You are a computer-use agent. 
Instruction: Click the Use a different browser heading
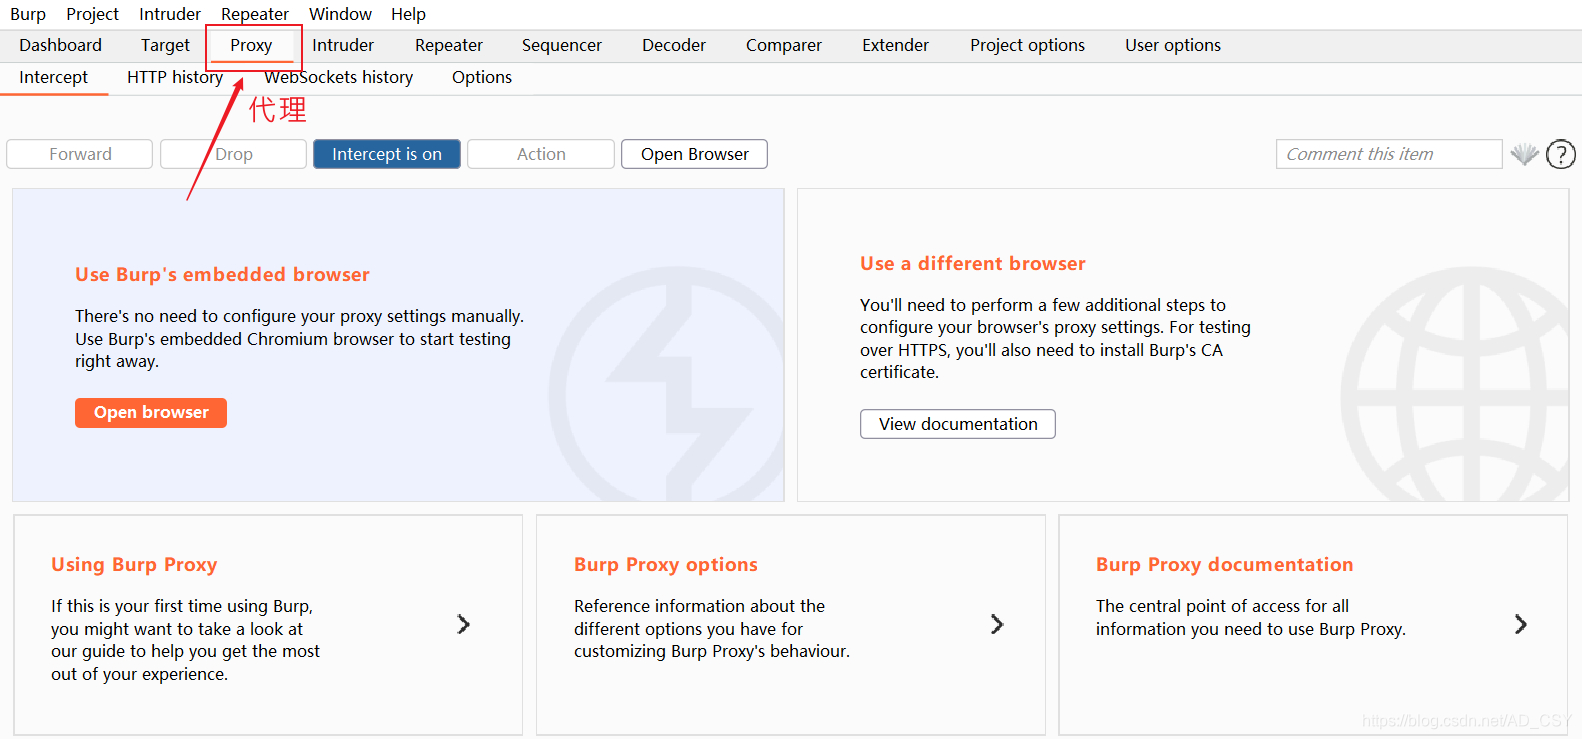coord(973,263)
